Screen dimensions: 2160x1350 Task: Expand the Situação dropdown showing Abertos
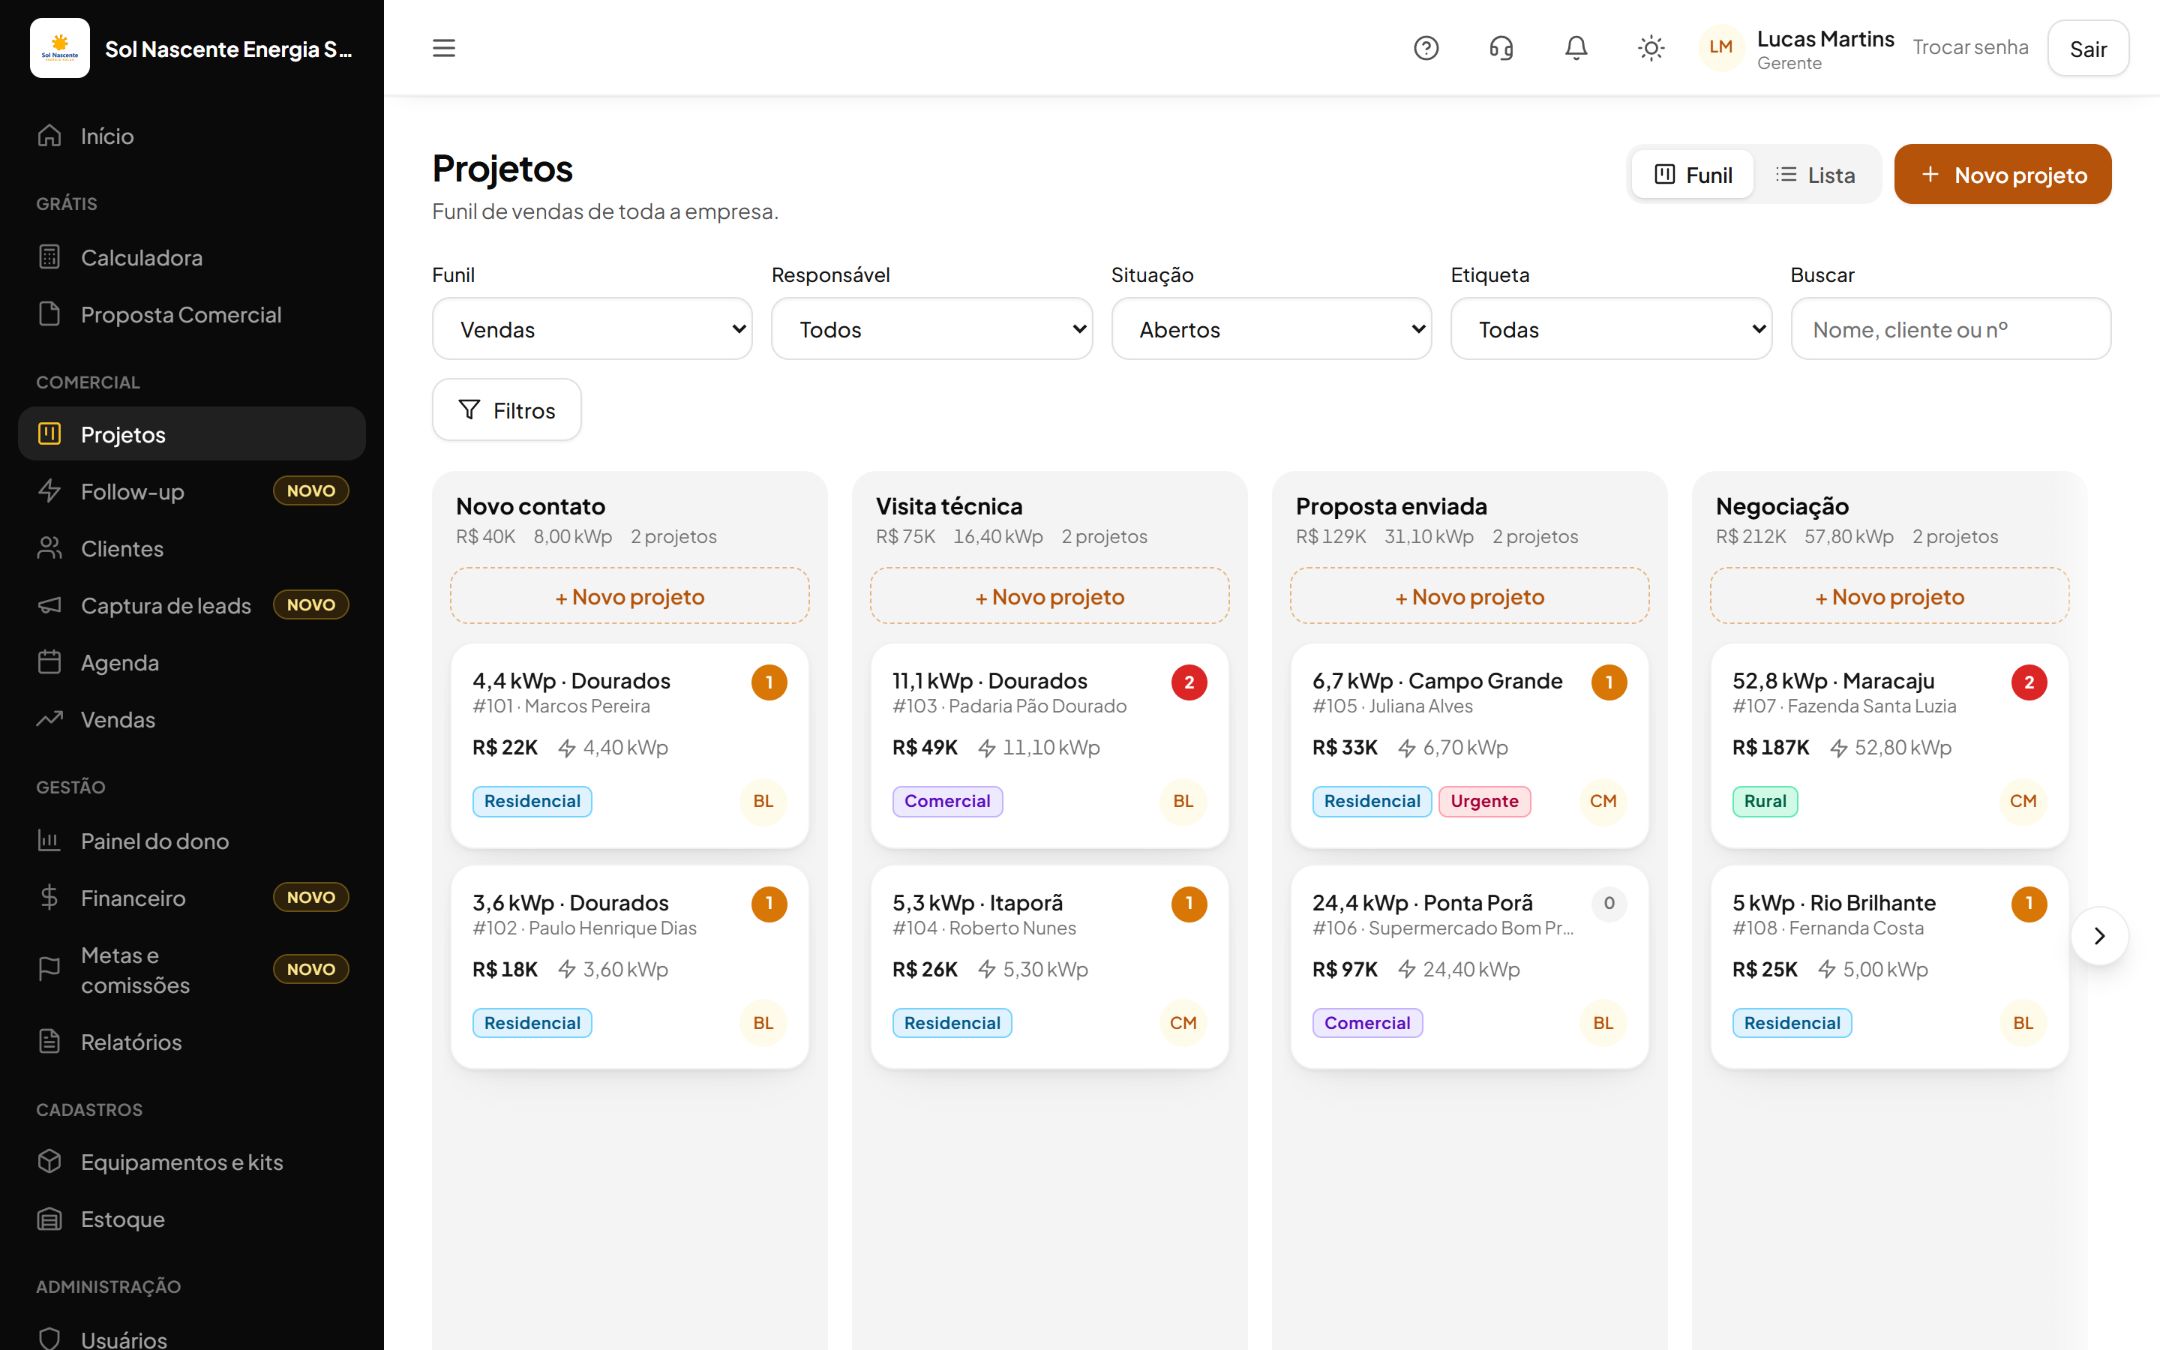1272,329
